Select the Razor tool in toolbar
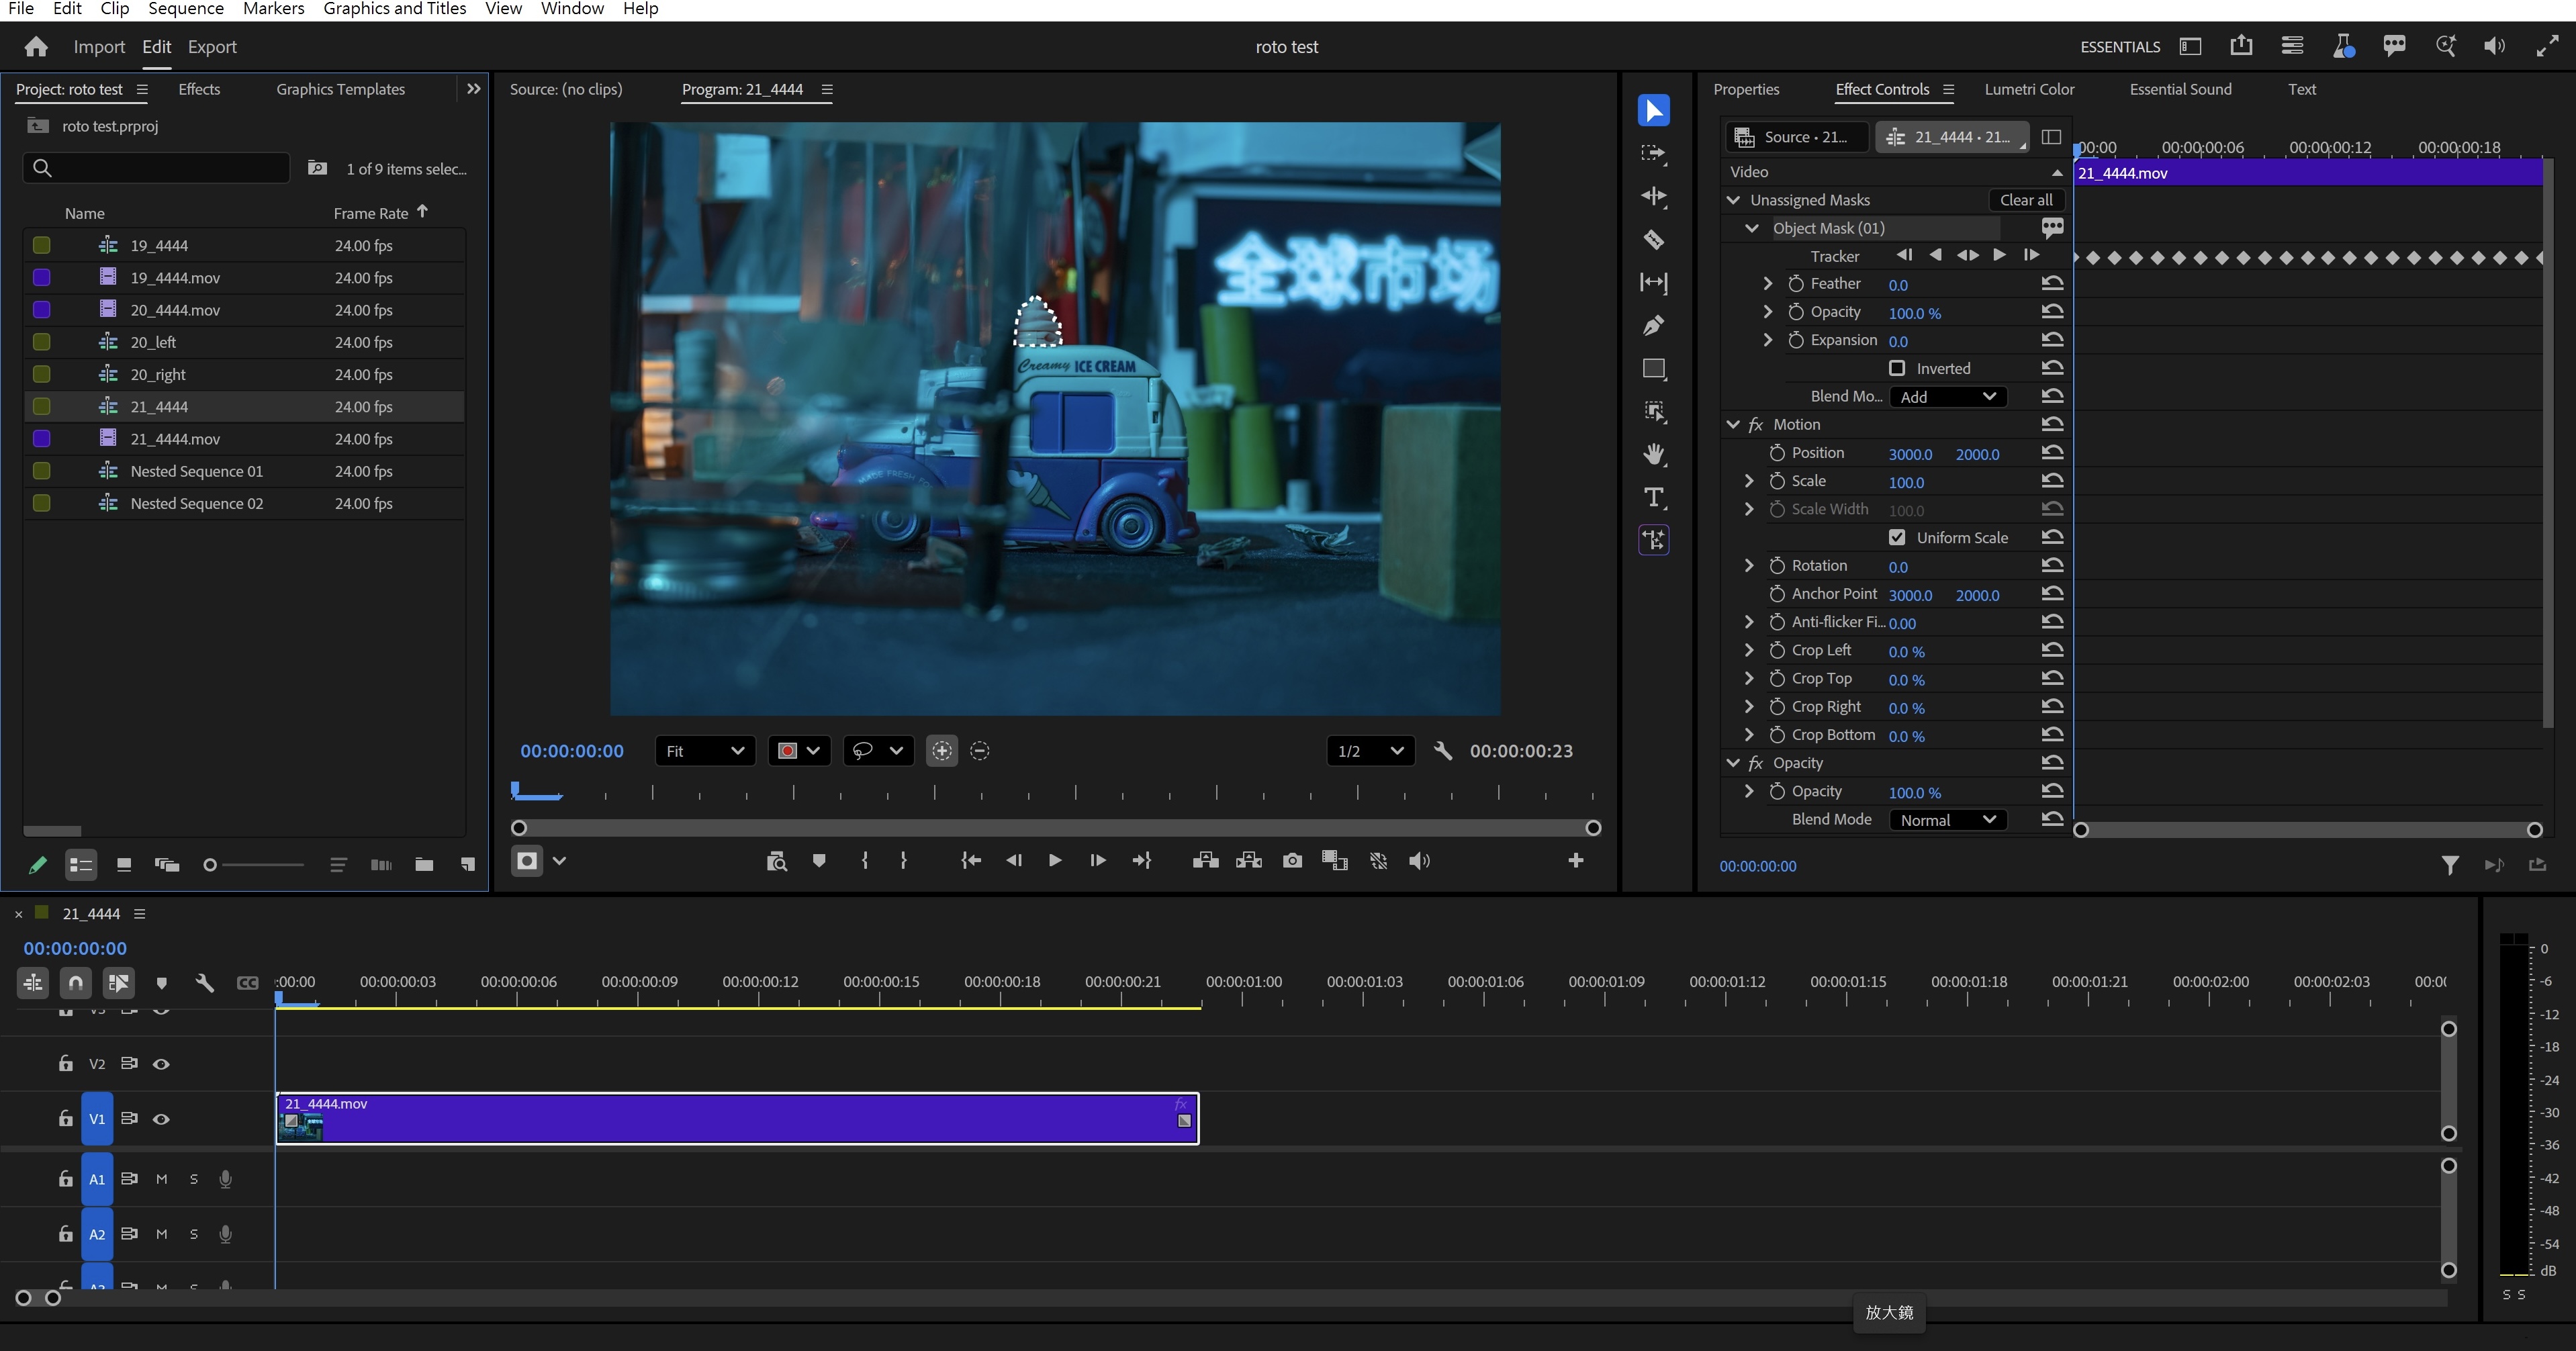Image resolution: width=2576 pixels, height=1351 pixels. click(x=1654, y=240)
